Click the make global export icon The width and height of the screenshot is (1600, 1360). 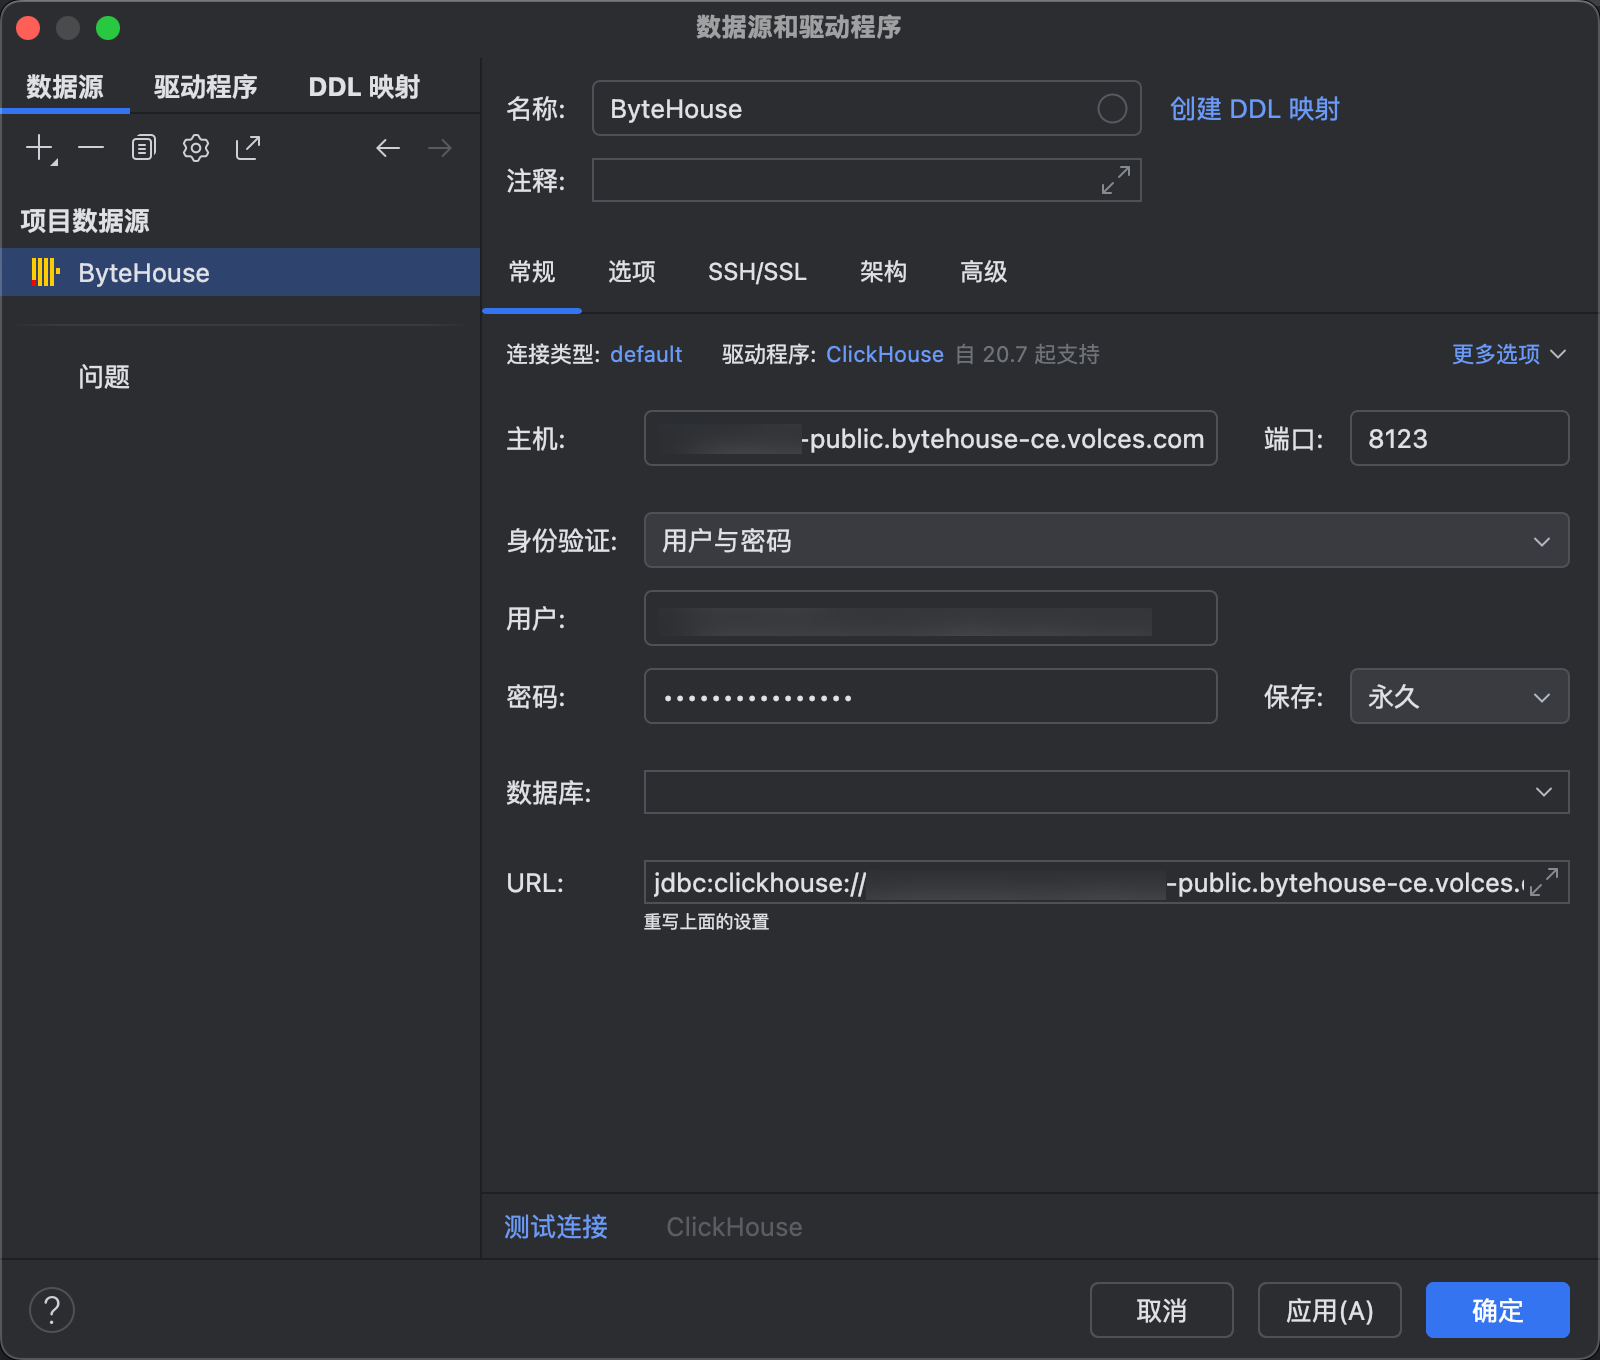(248, 149)
